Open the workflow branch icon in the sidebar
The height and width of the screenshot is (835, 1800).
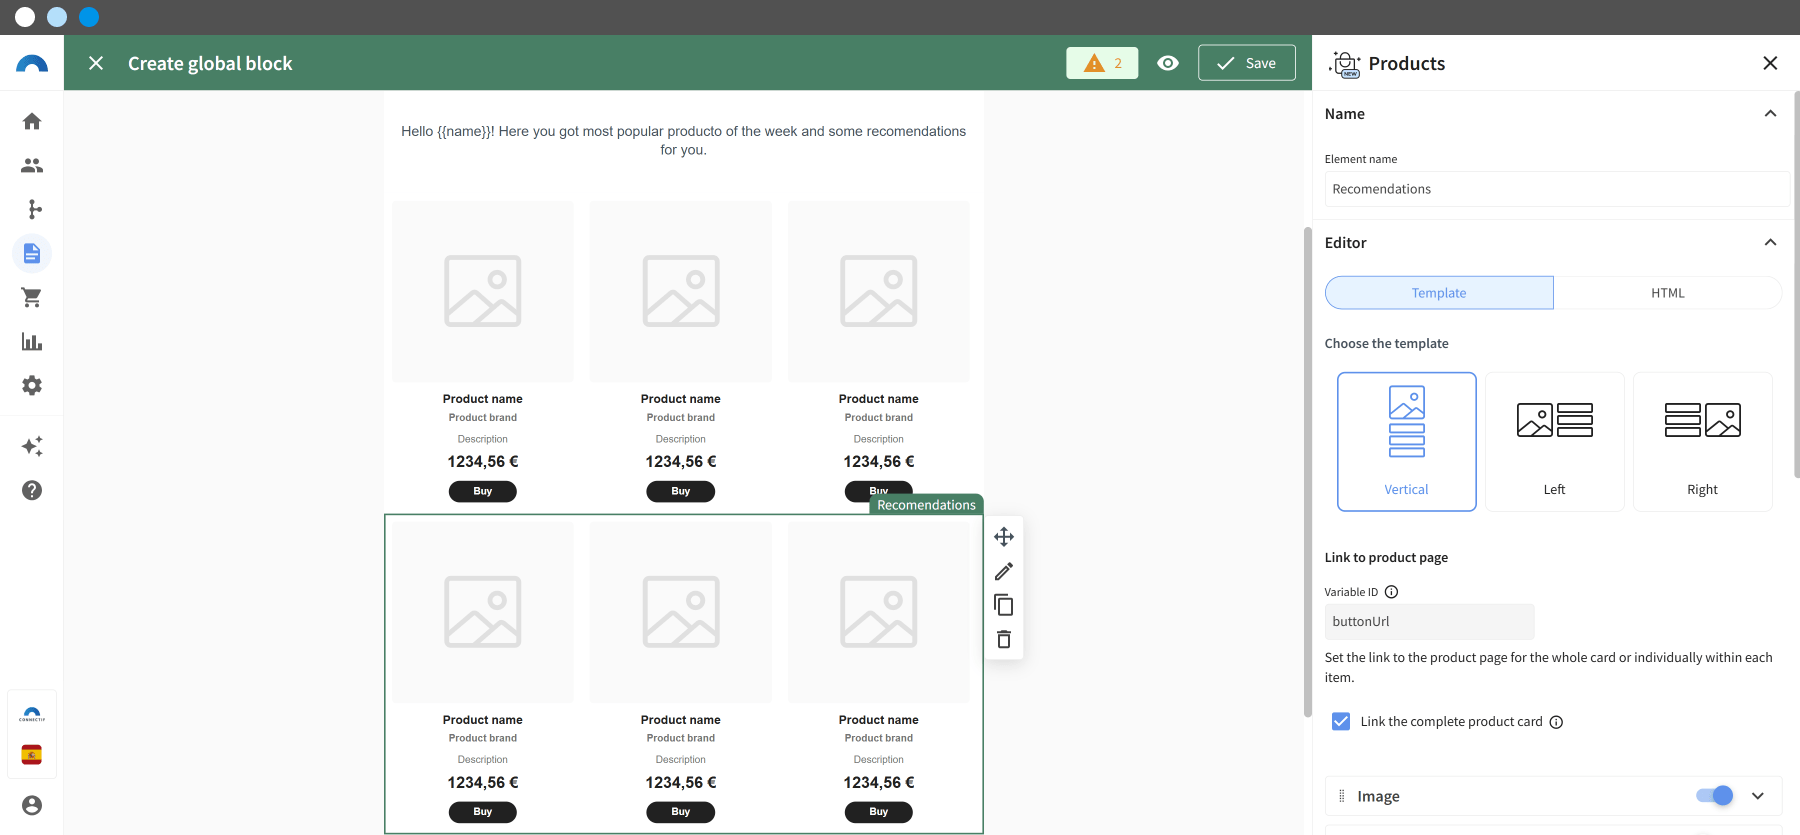coord(32,209)
